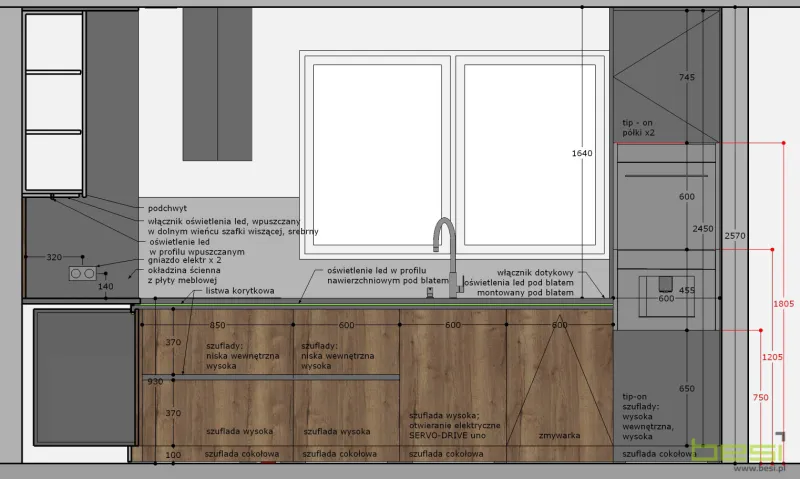Viewport: 800px width, 479px height.
Task: Select the 2450 height dimension
Action: 703,229
